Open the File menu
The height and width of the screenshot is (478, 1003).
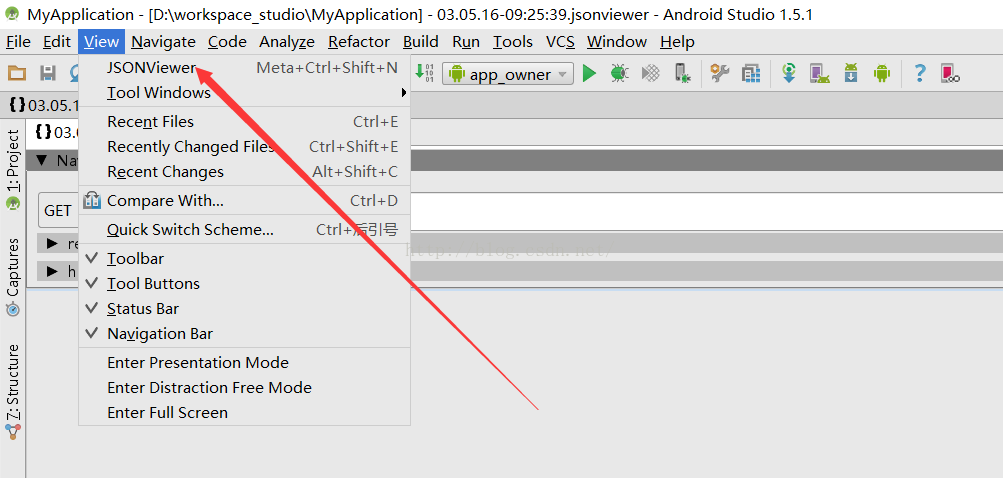click(18, 42)
